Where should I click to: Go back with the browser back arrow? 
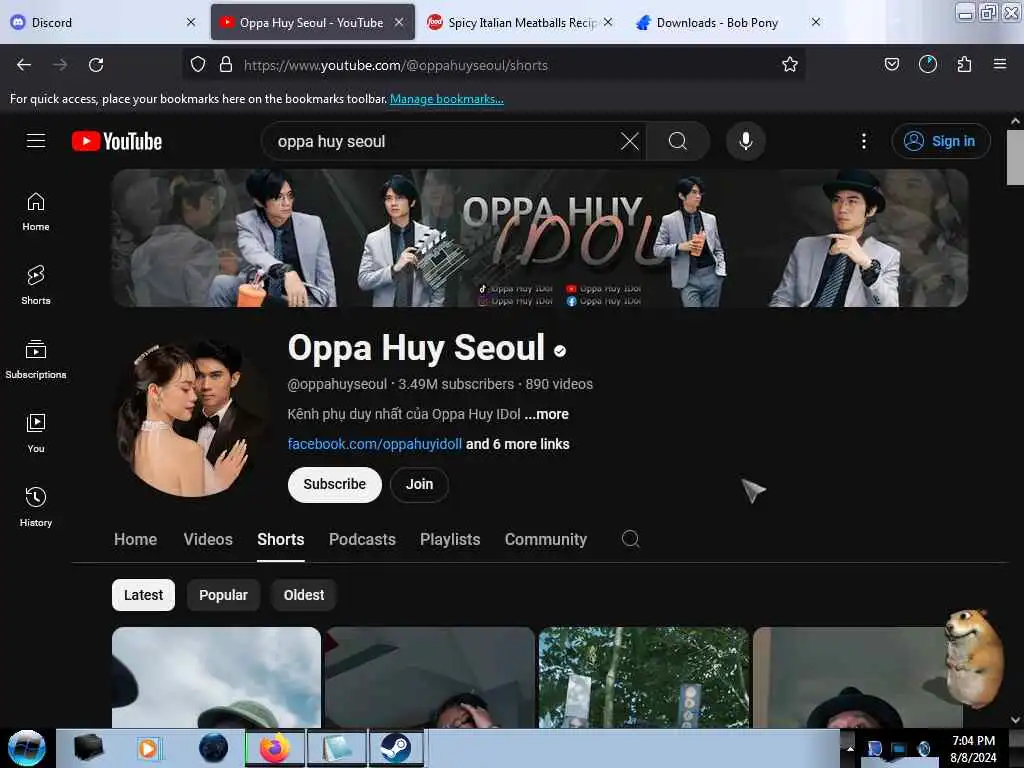24,65
